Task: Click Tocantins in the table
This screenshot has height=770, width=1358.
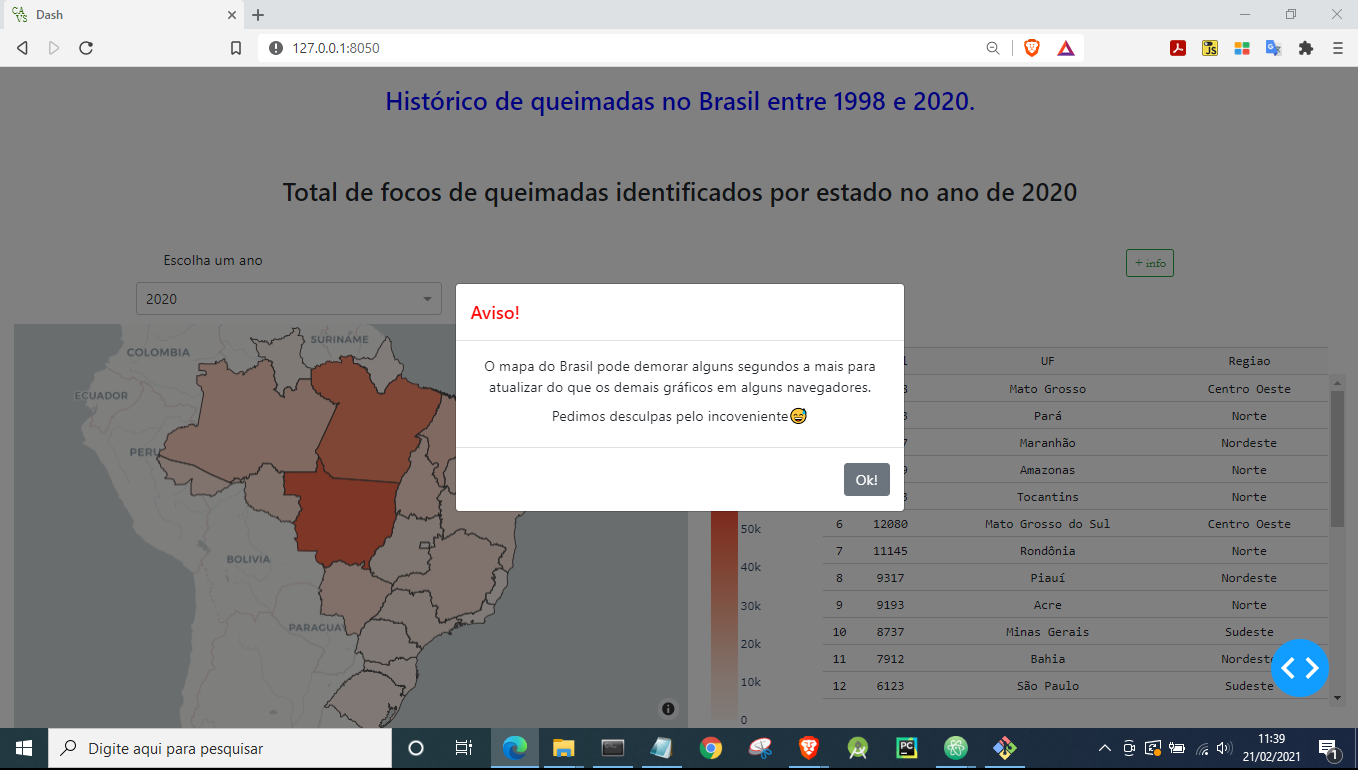Action: pos(1047,496)
